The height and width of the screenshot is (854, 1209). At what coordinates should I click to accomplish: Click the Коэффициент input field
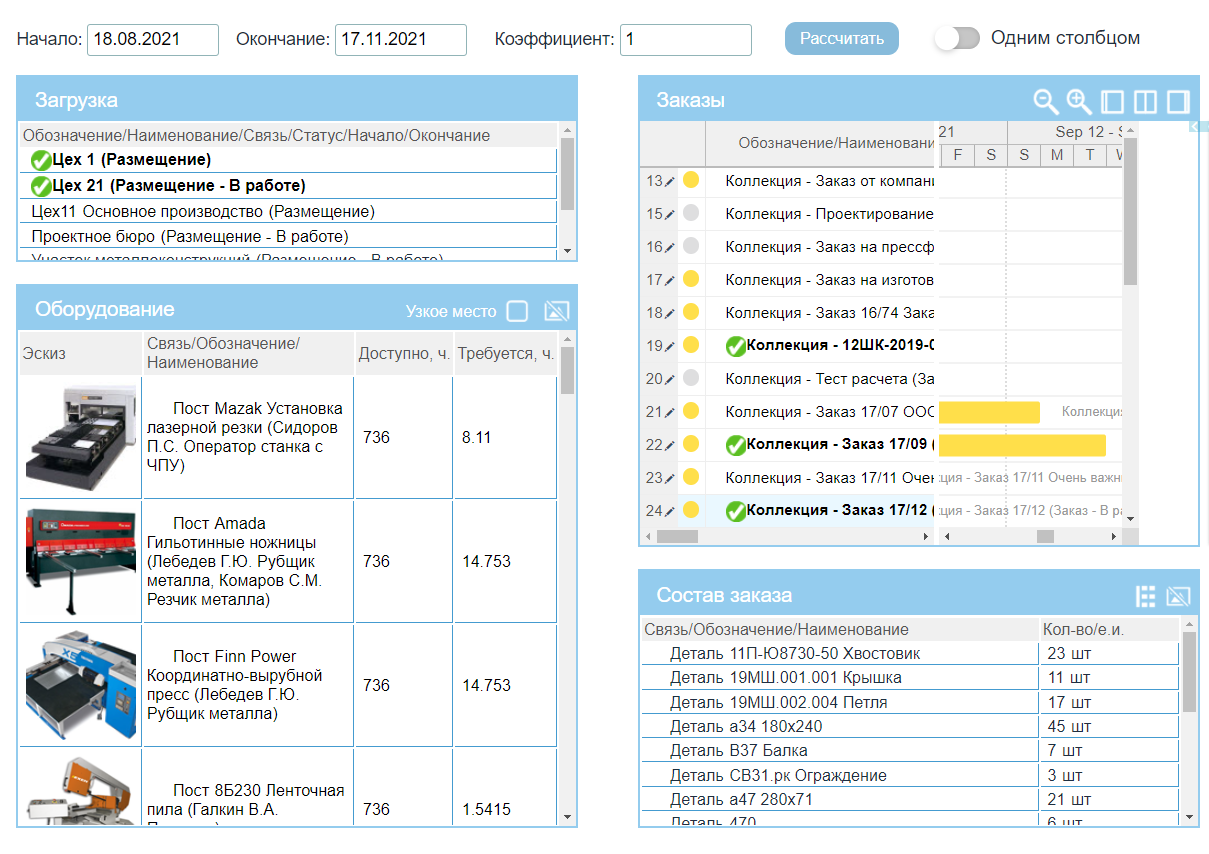685,40
